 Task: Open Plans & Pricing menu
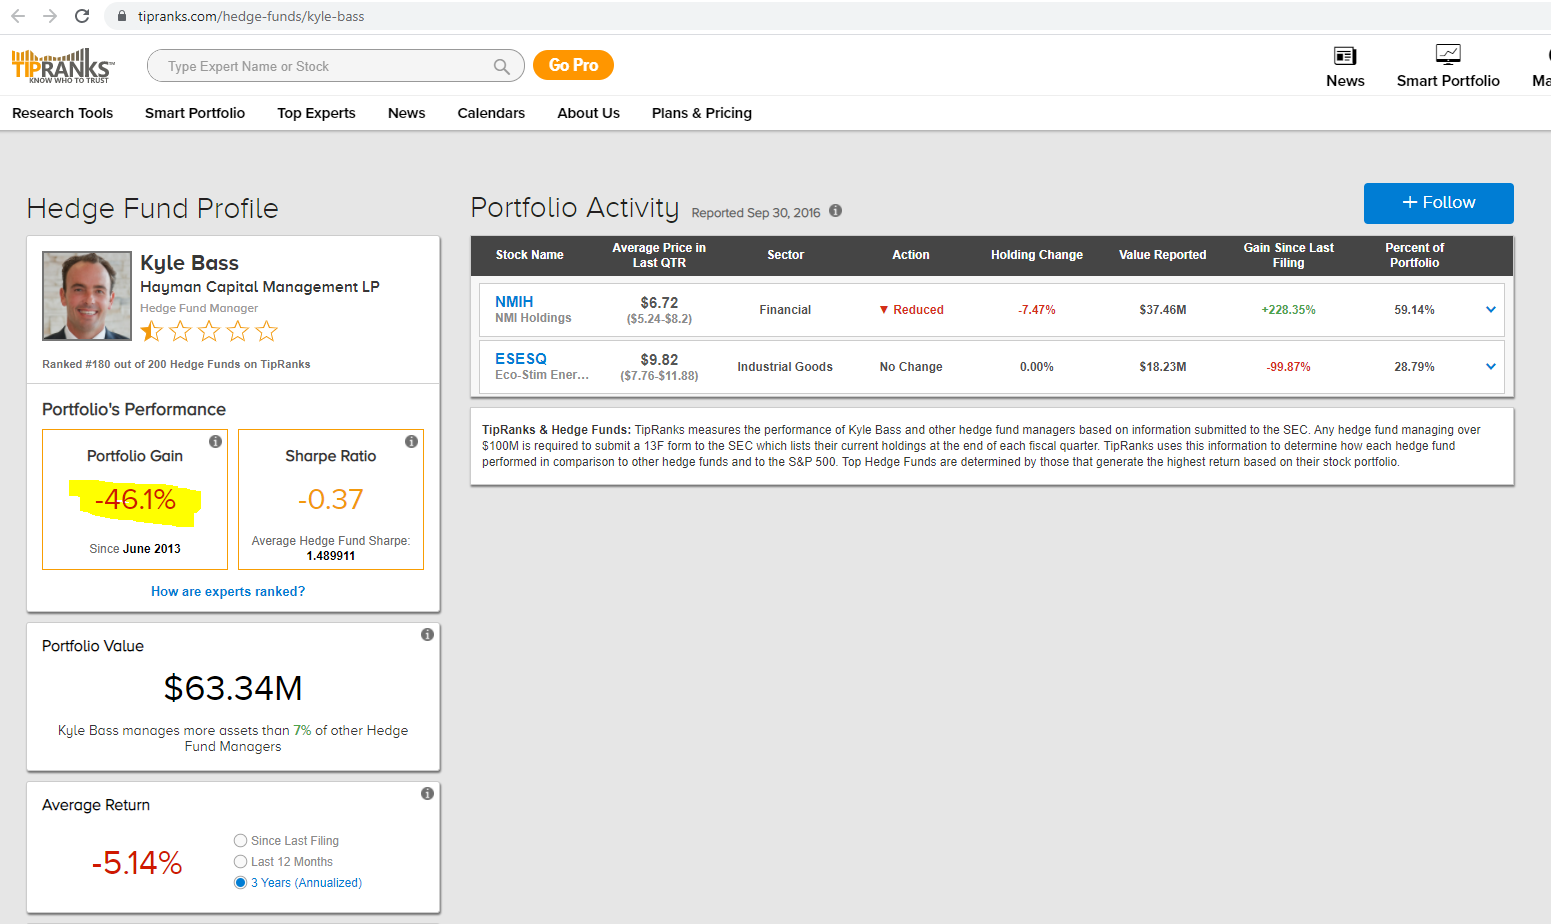point(702,113)
